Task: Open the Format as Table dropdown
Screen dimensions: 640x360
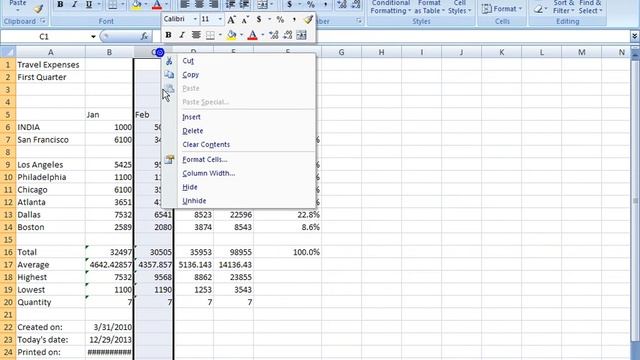Action: 429,7
